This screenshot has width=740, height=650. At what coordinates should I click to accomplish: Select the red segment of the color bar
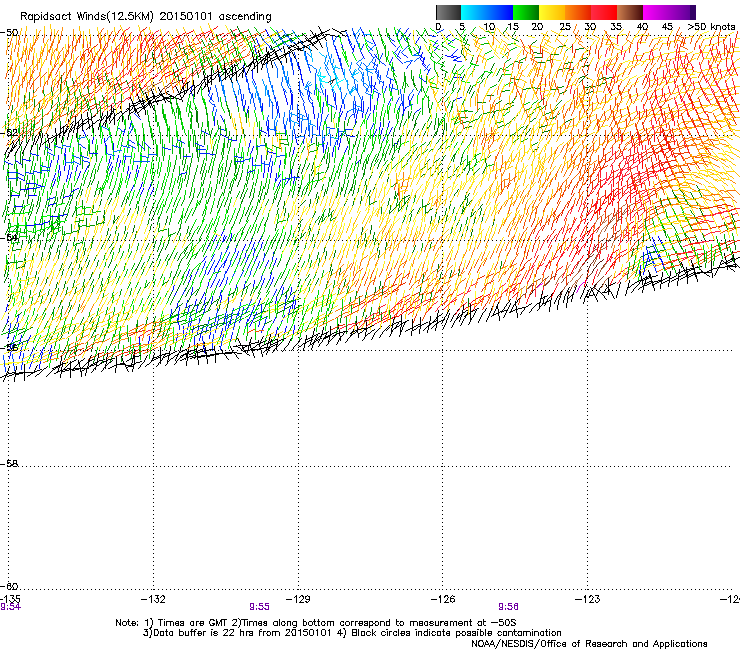pos(604,12)
